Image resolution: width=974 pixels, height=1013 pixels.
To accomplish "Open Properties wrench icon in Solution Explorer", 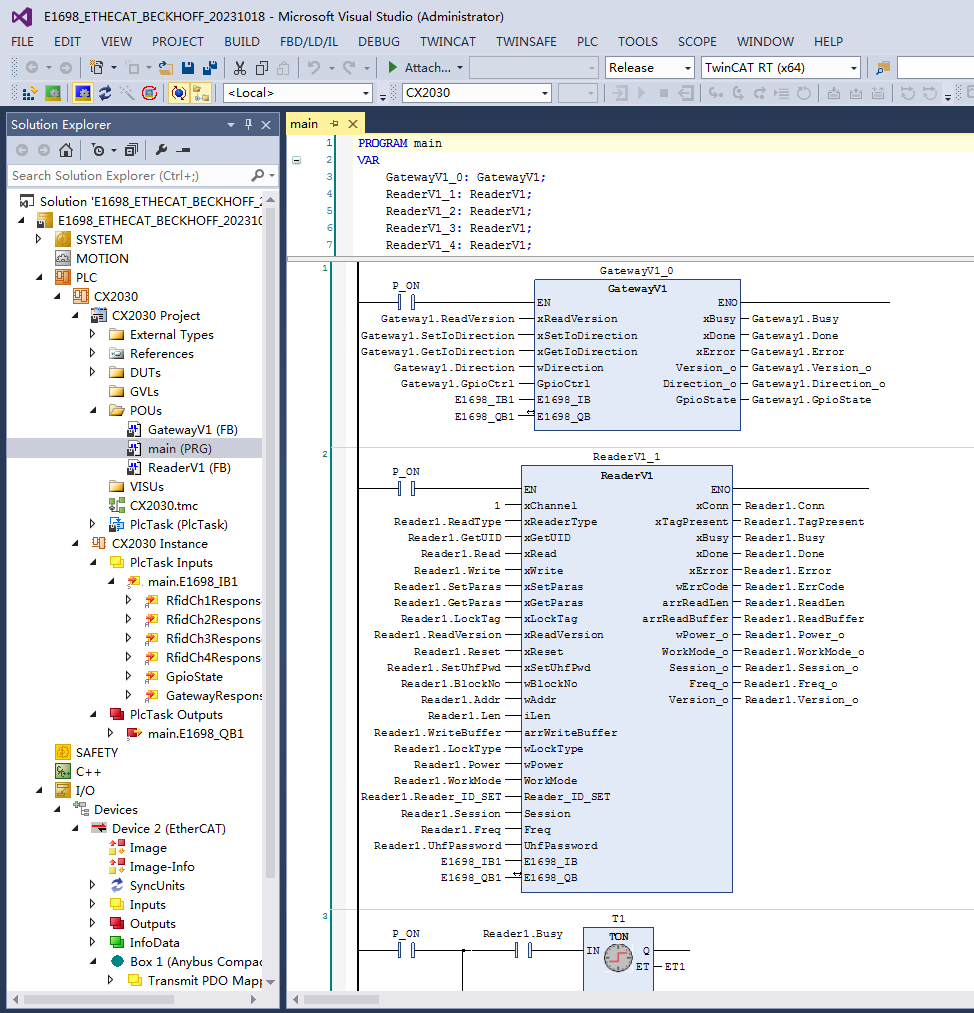I will coord(161,150).
